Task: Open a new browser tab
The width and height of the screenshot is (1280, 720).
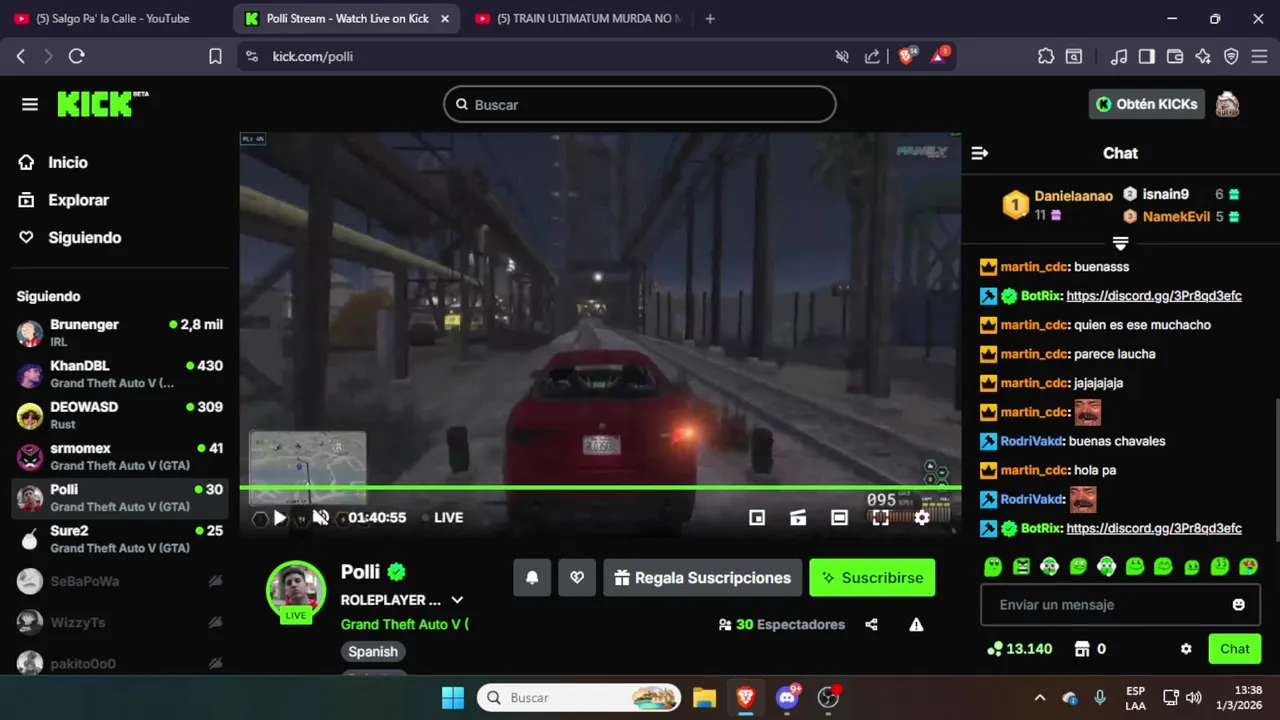Action: [x=710, y=18]
